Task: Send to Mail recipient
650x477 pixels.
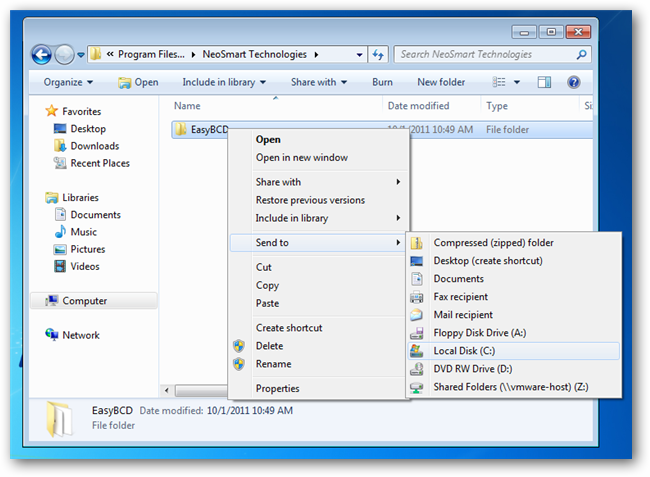Action: (514, 315)
